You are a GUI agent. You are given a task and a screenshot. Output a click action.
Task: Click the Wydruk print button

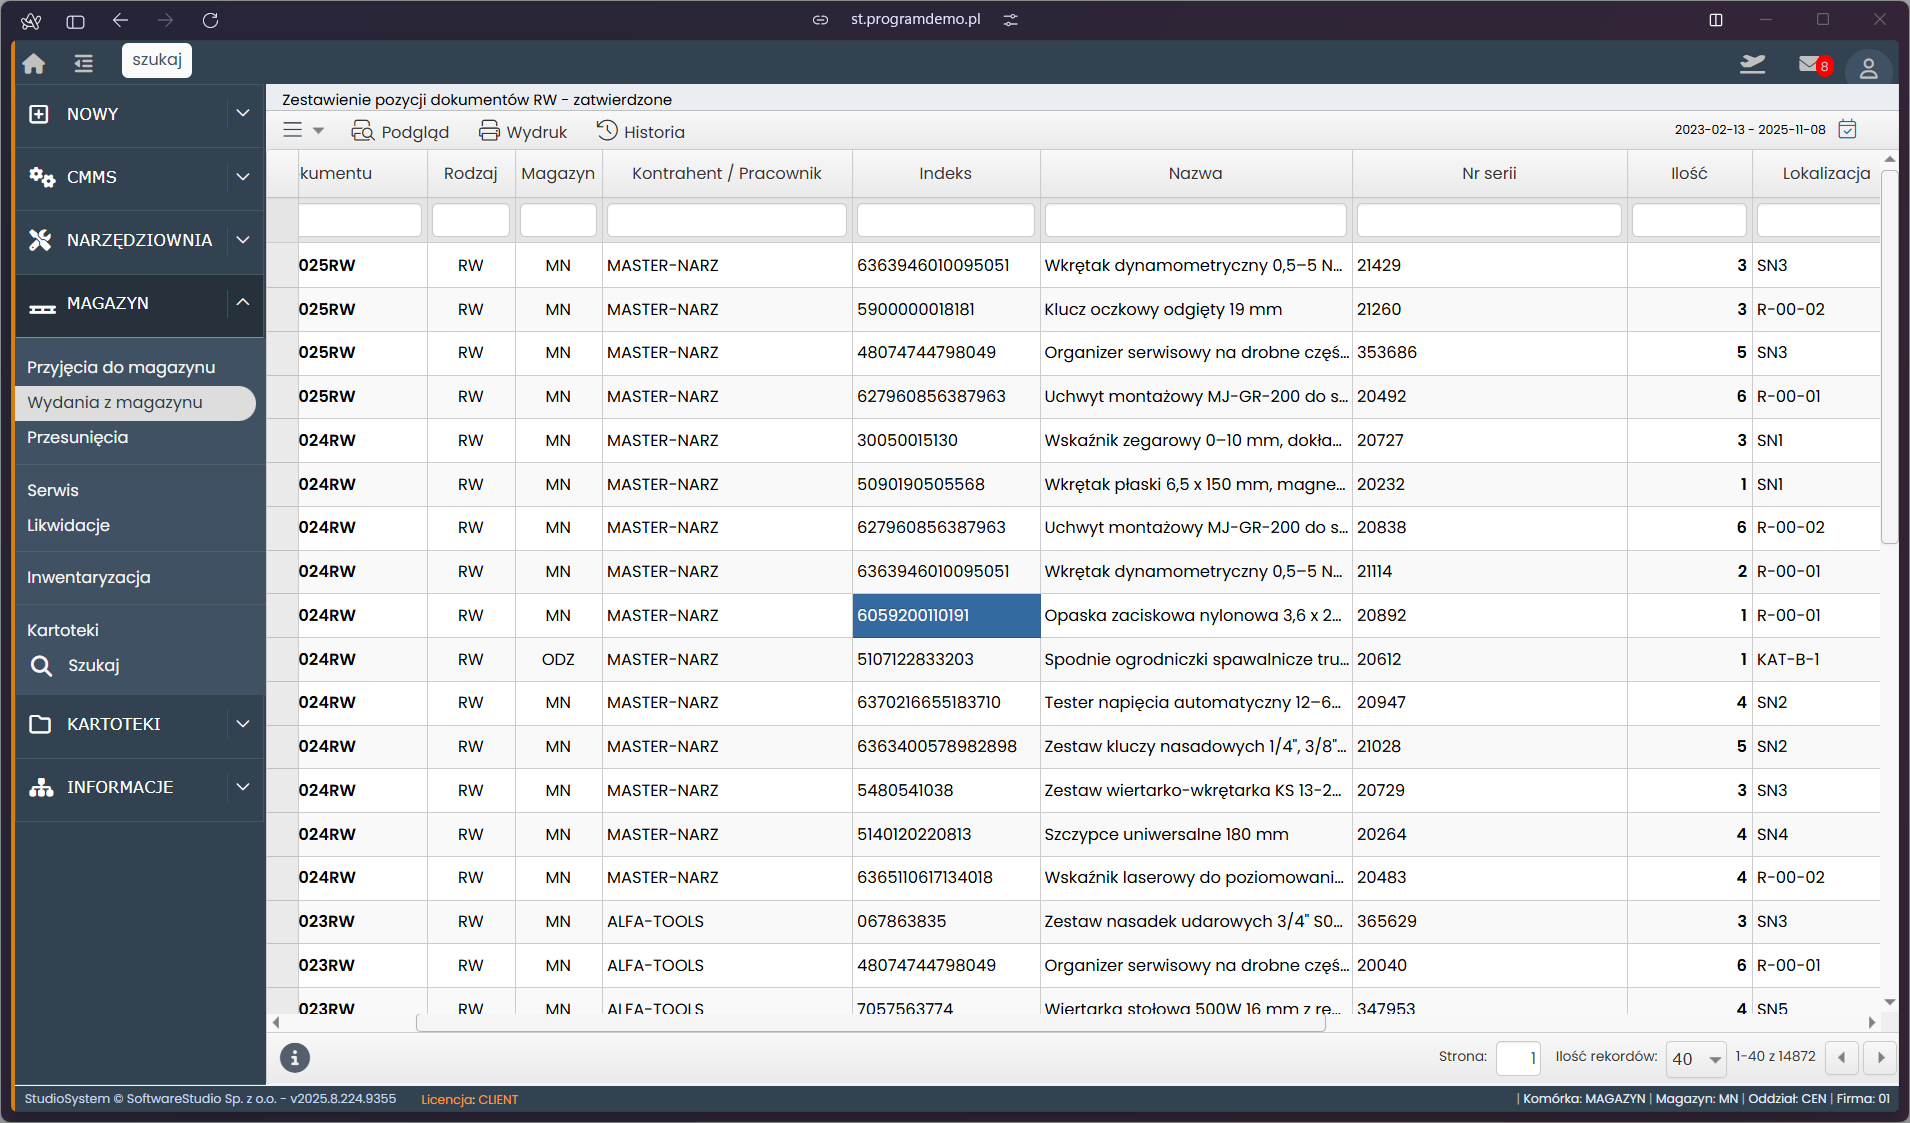[523, 131]
